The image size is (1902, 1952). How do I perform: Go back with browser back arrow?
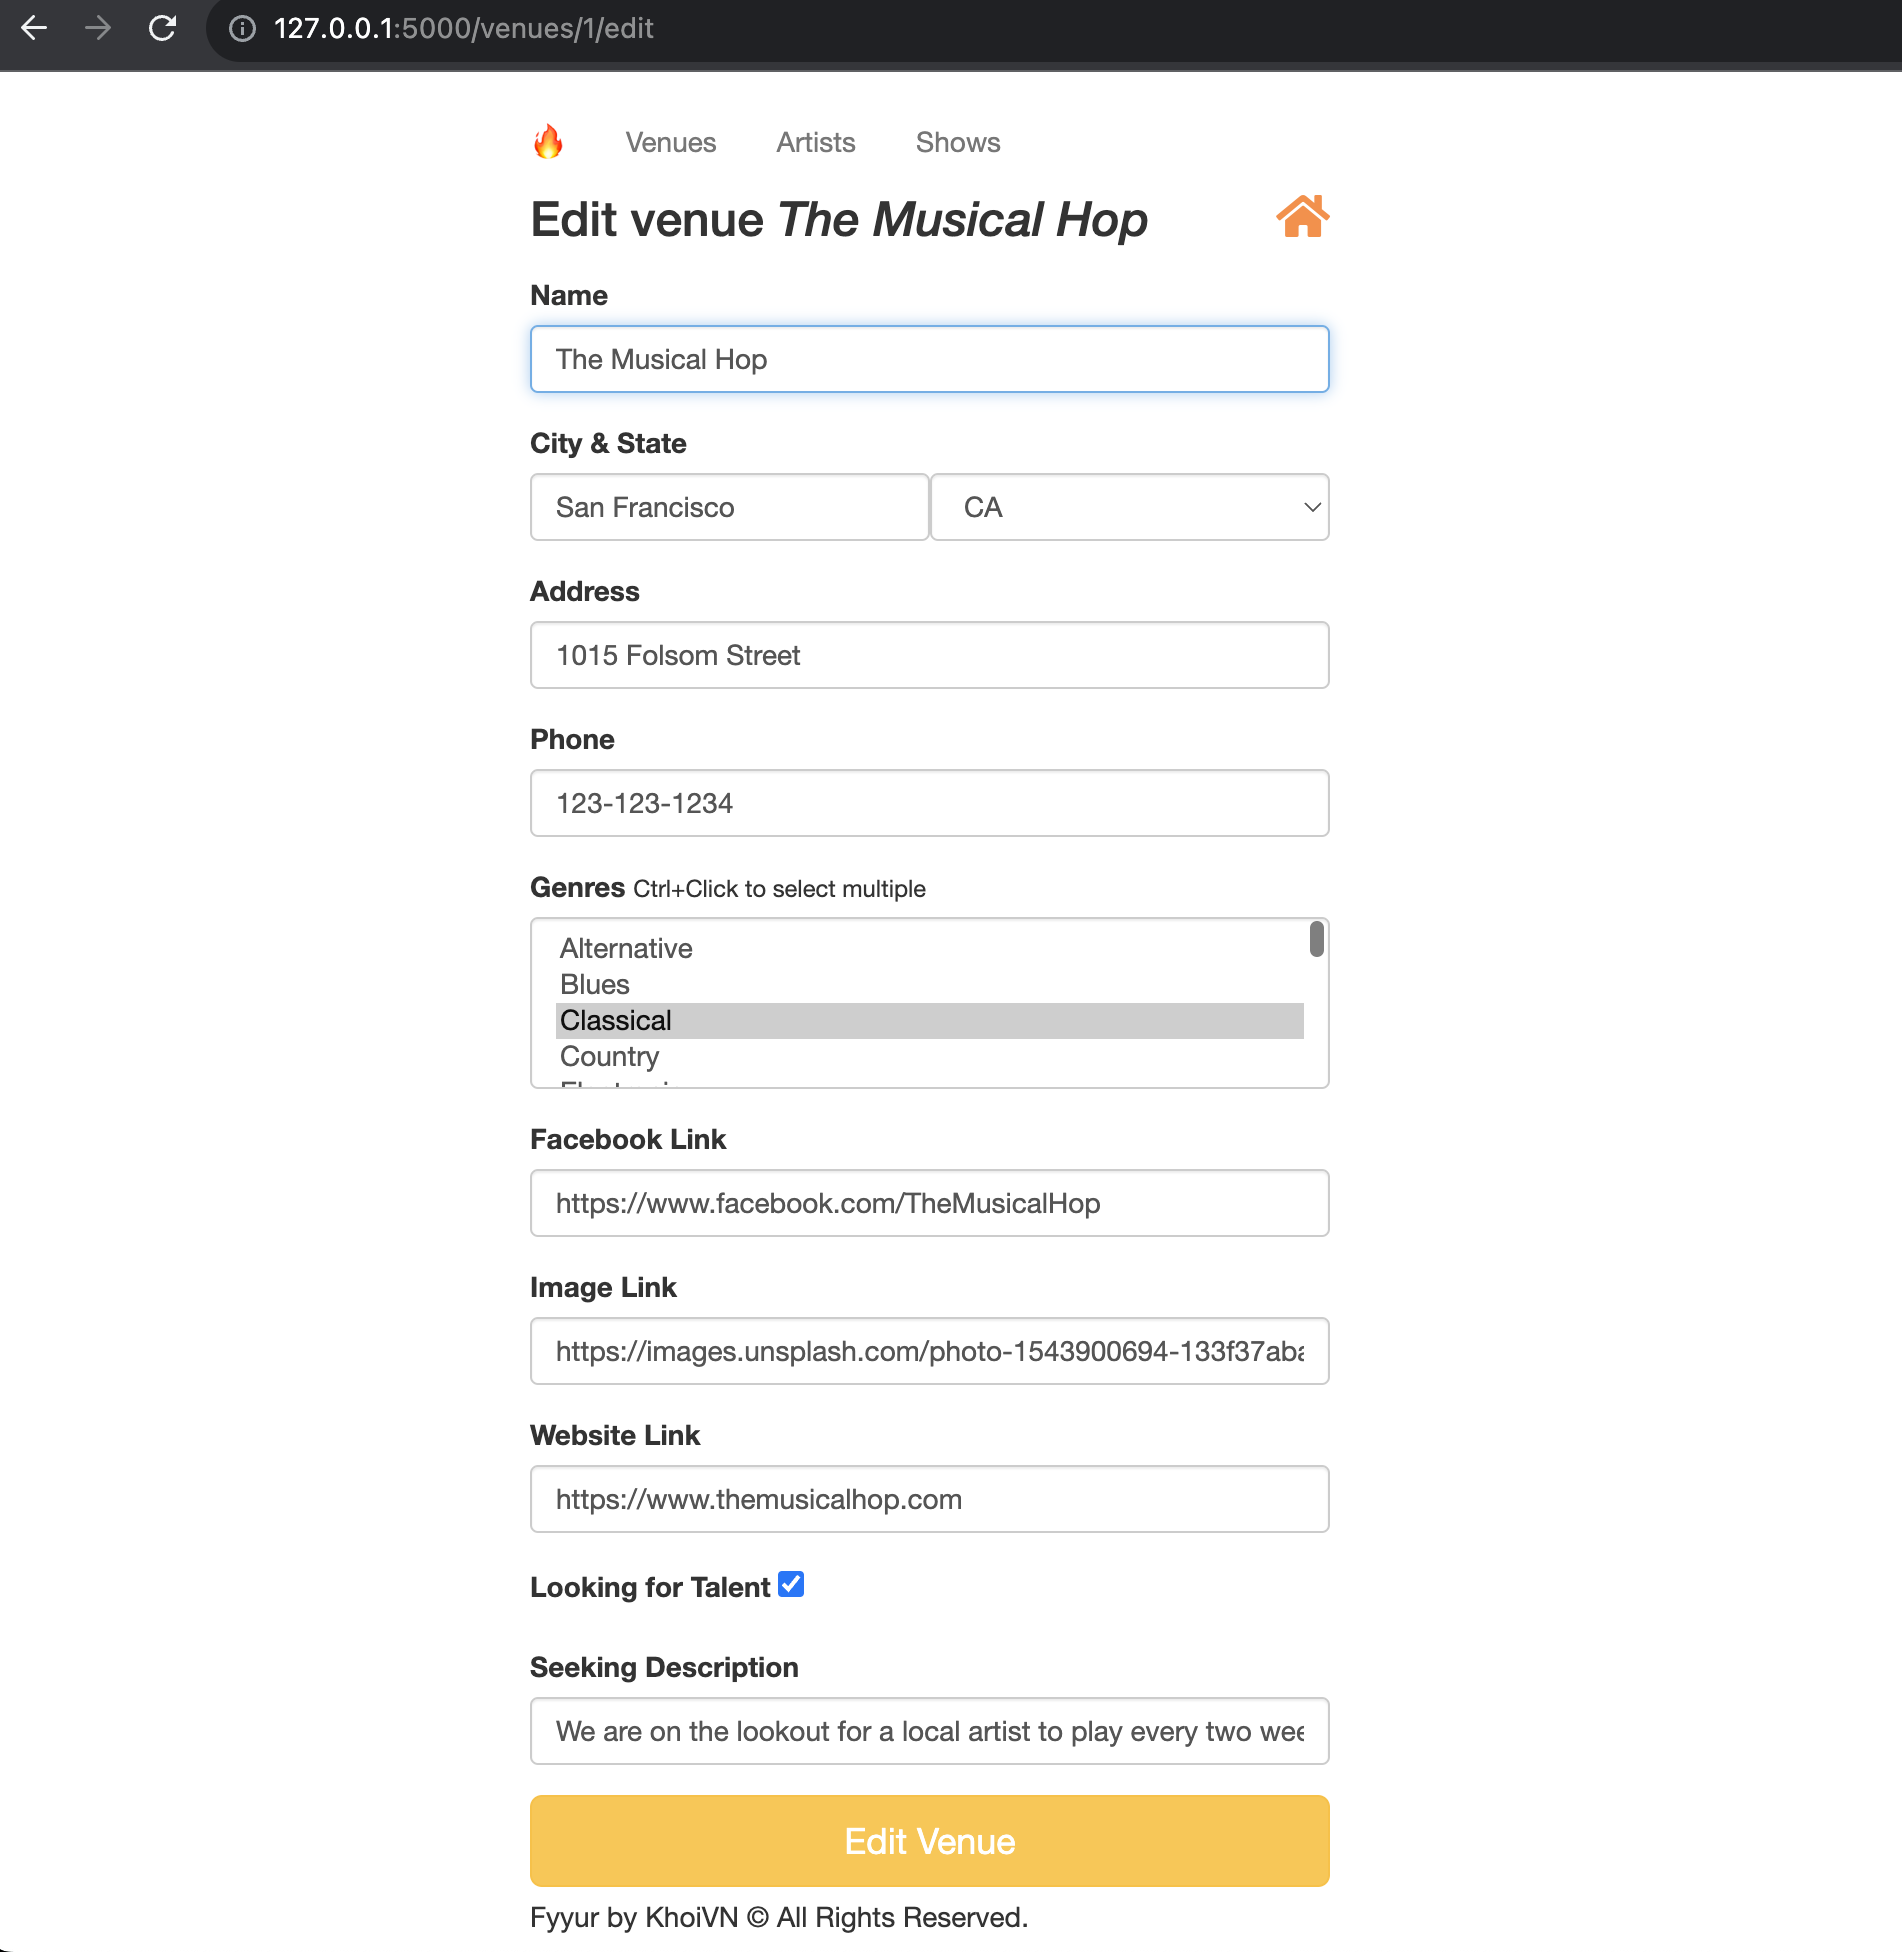(34, 28)
